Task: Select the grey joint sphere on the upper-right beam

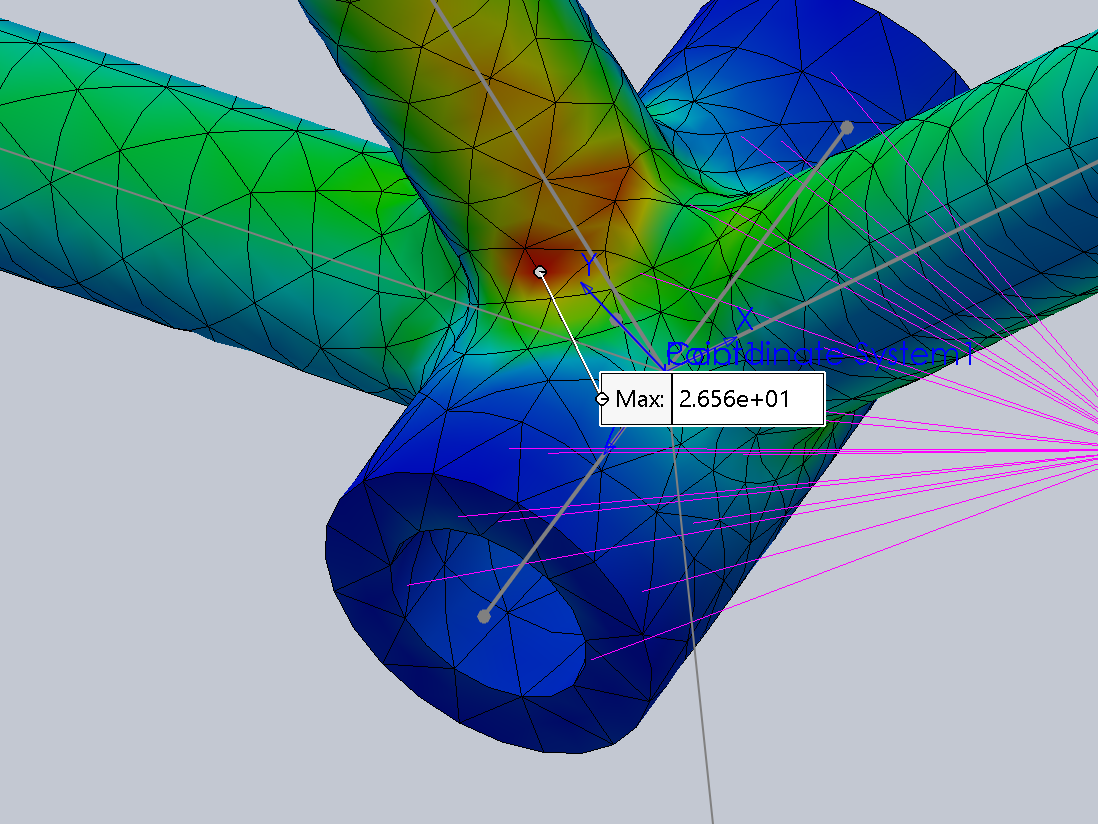Action: pos(848,127)
